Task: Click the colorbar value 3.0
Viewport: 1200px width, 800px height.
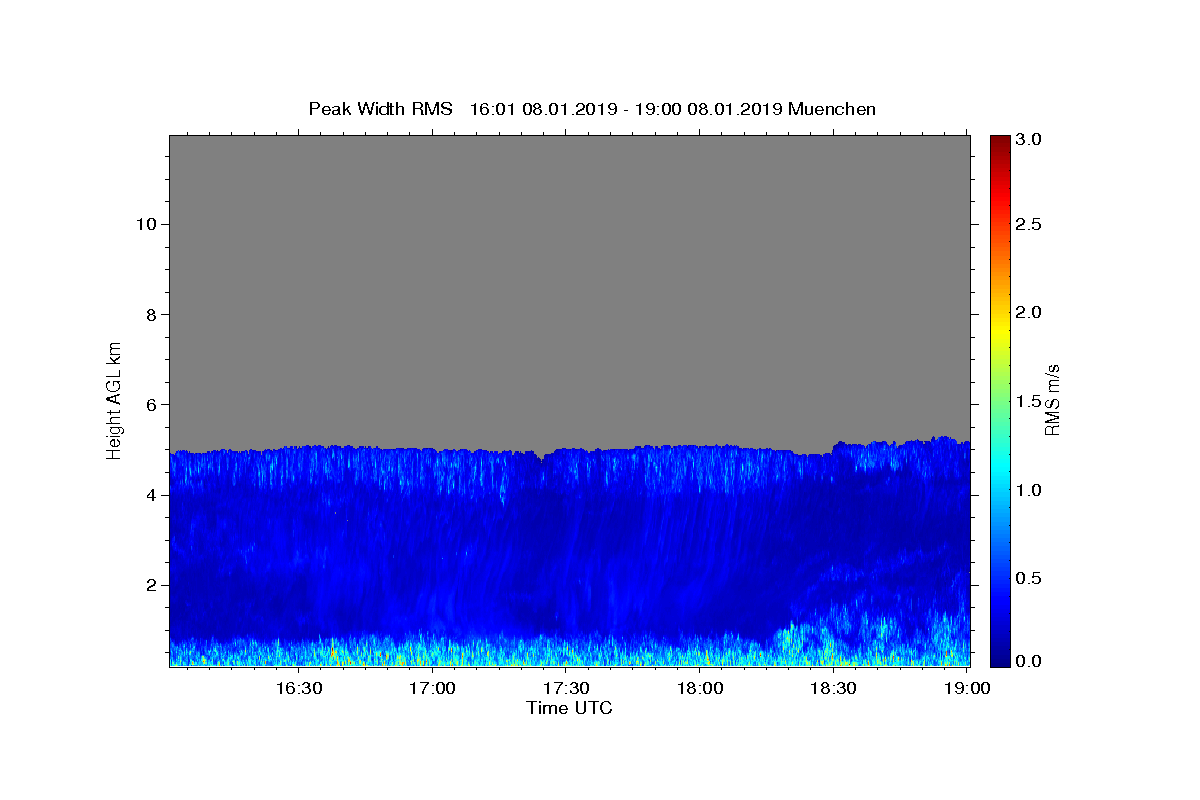Action: point(1028,140)
